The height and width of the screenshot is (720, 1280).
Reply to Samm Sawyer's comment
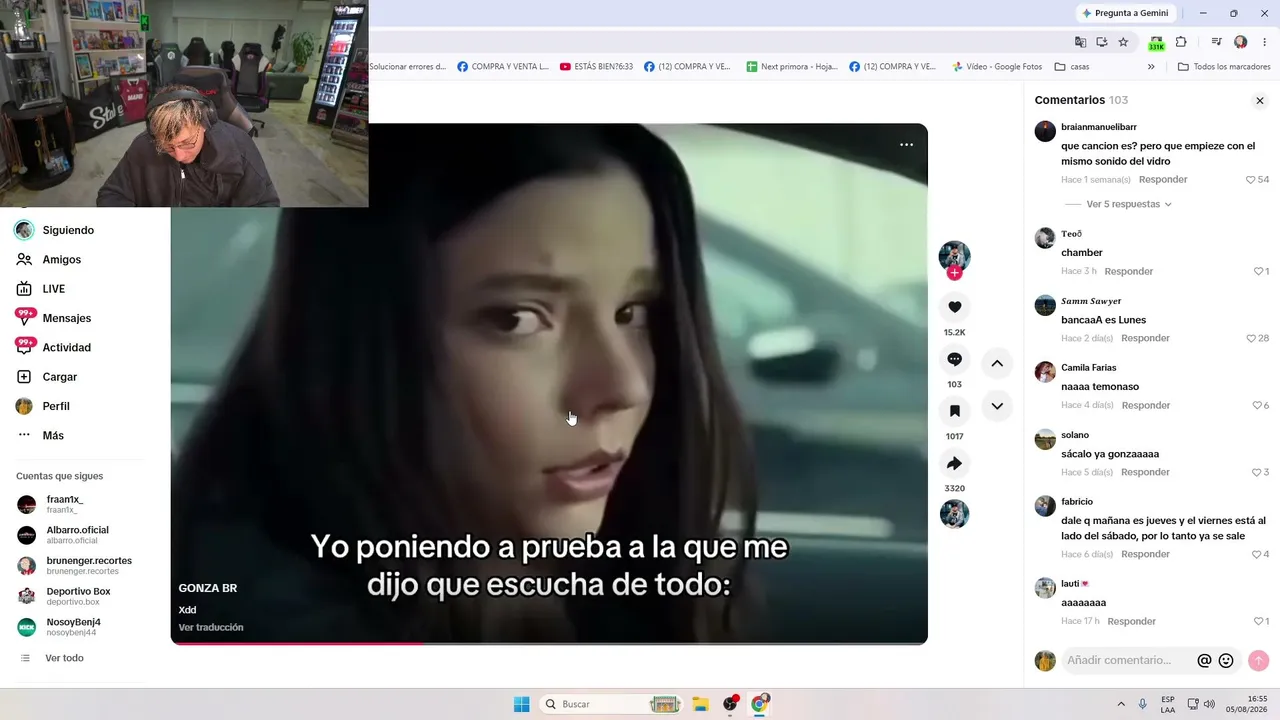pyautogui.click(x=1146, y=338)
